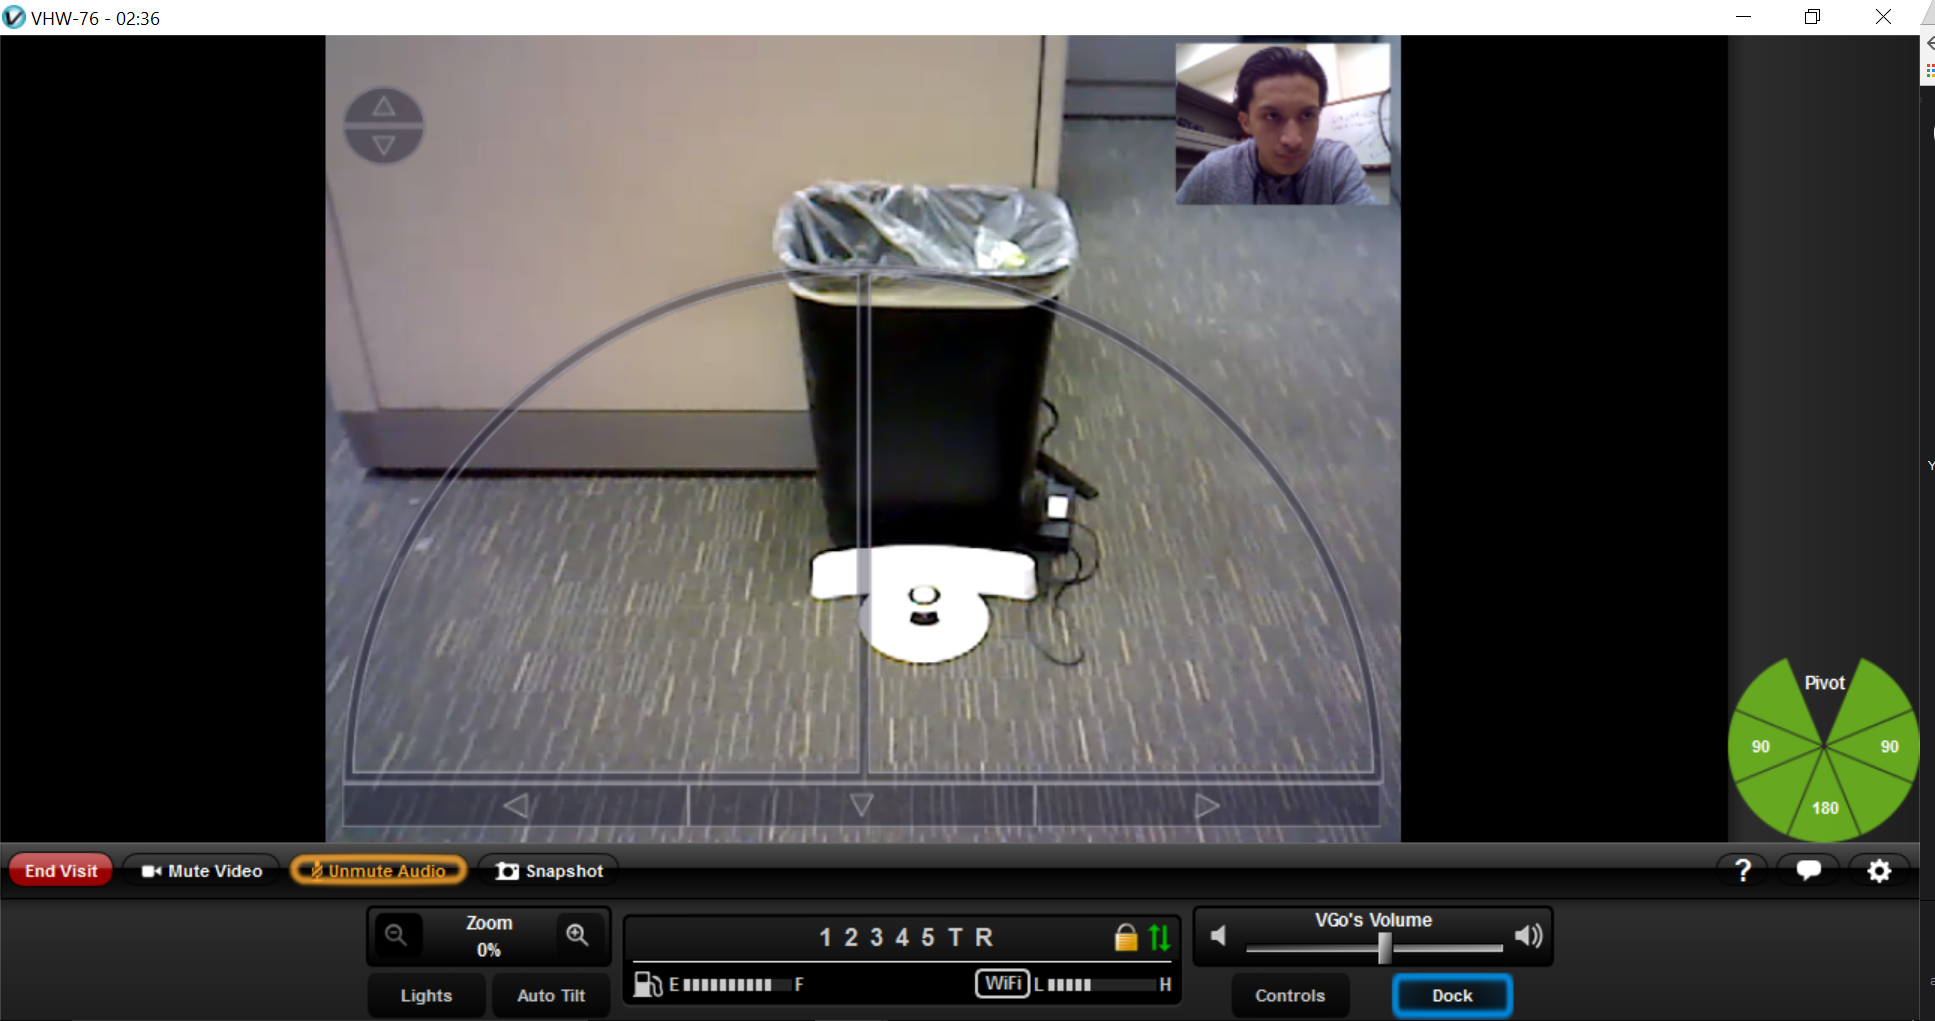
Task: Select speed preset 5
Action: 928,938
